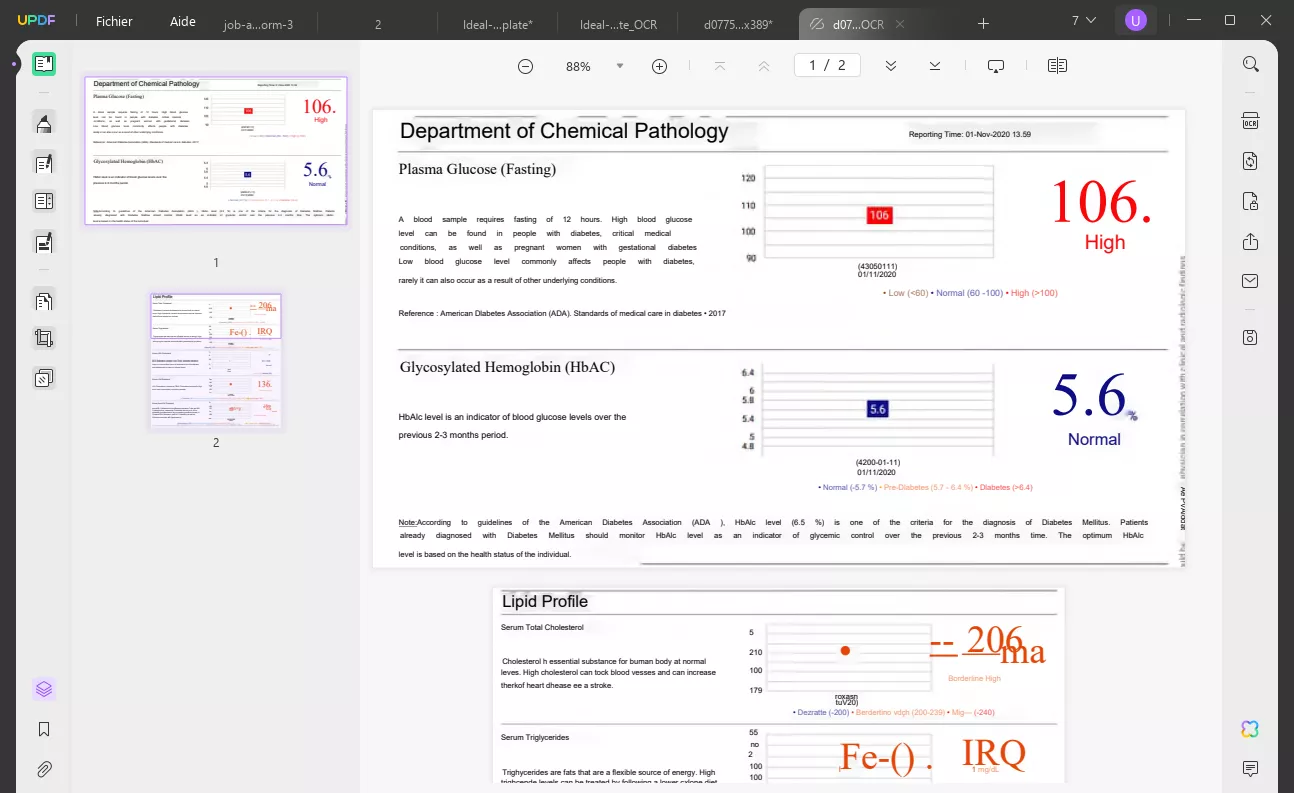Image resolution: width=1294 pixels, height=793 pixels.
Task: Expand the zoom level dropdown arrow
Action: pos(620,66)
